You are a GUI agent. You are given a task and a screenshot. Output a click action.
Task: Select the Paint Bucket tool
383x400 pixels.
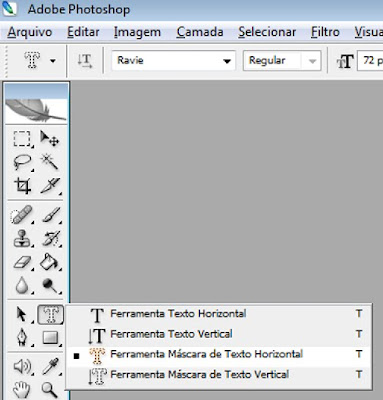pyautogui.click(x=50, y=262)
